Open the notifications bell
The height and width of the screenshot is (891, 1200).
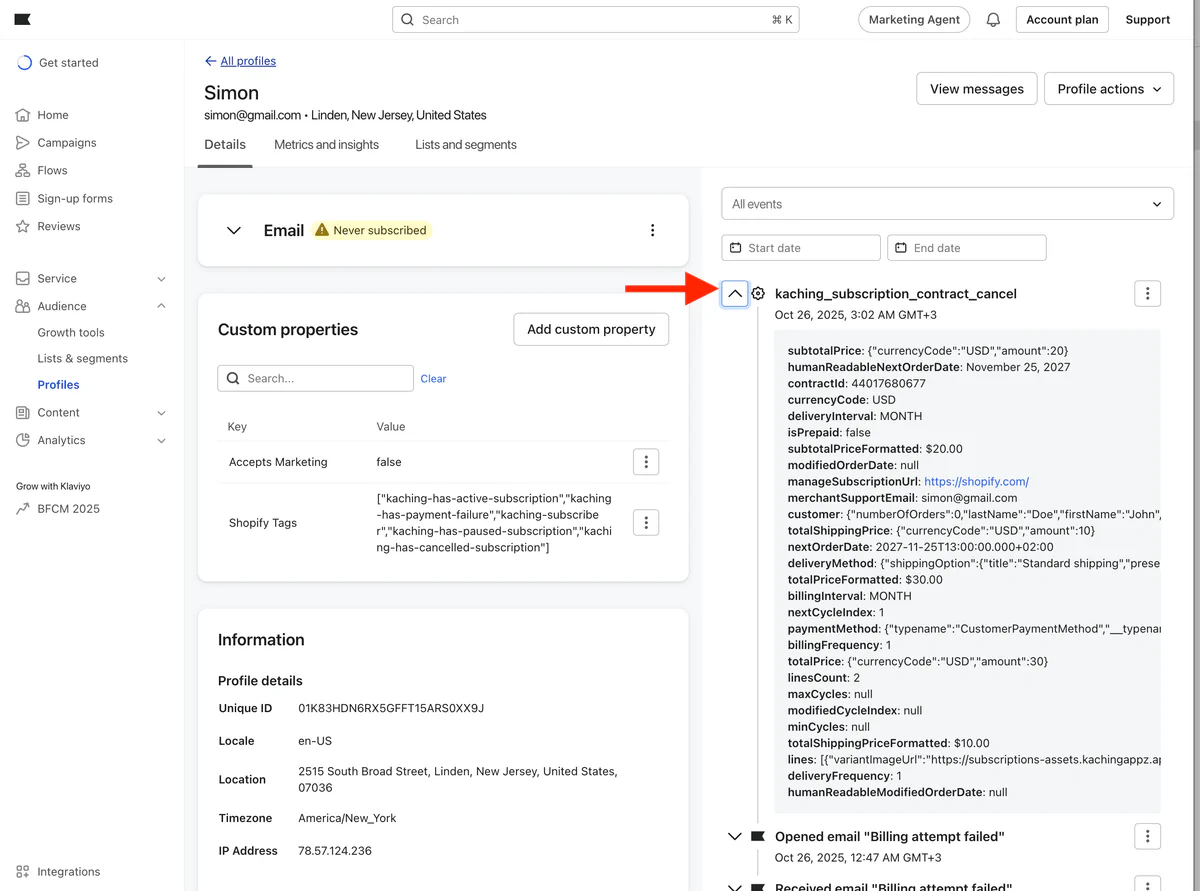pos(993,20)
